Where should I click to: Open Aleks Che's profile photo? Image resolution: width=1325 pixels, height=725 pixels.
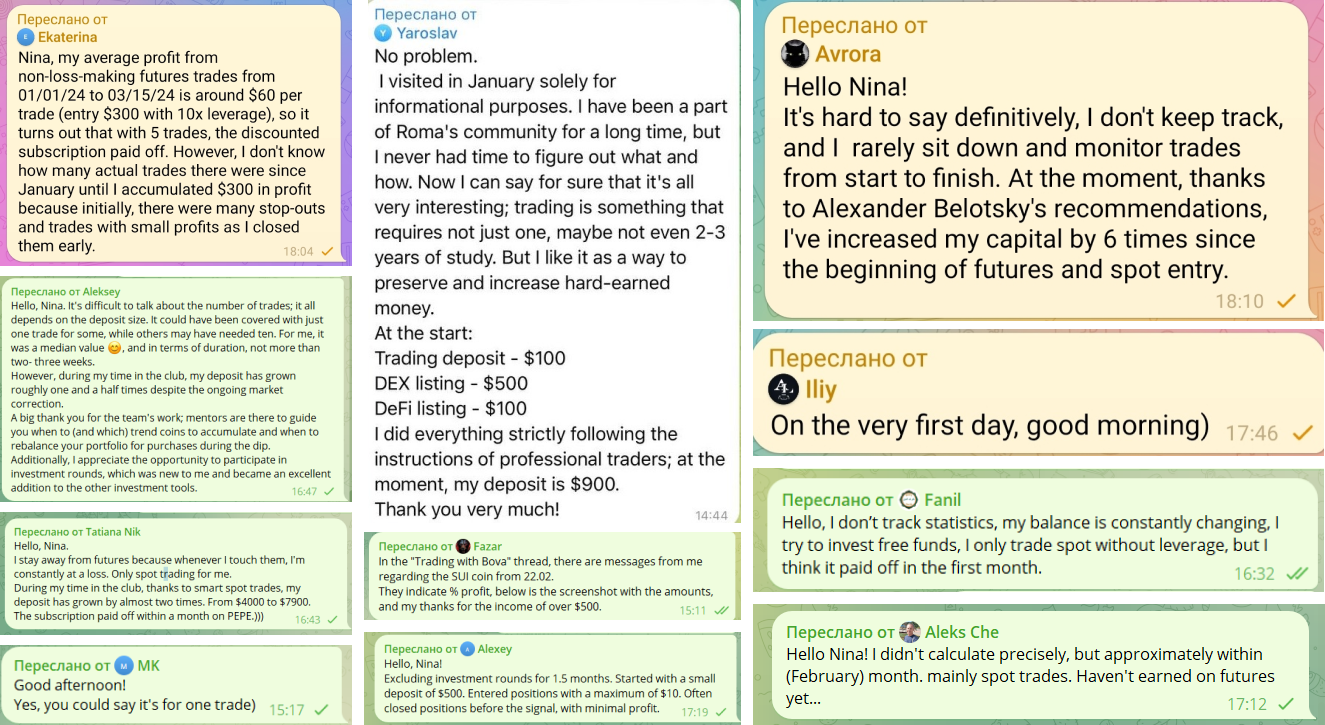tap(909, 632)
